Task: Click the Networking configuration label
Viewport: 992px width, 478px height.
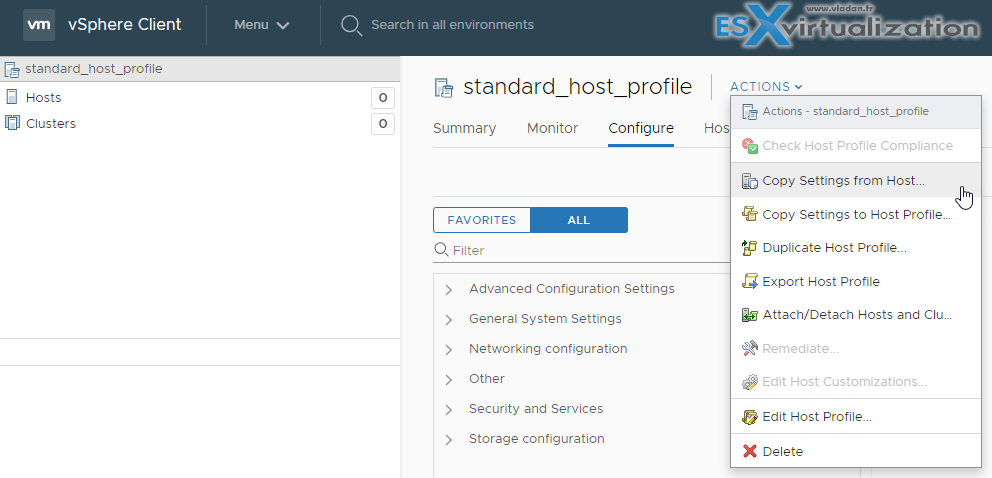Action: click(x=548, y=348)
